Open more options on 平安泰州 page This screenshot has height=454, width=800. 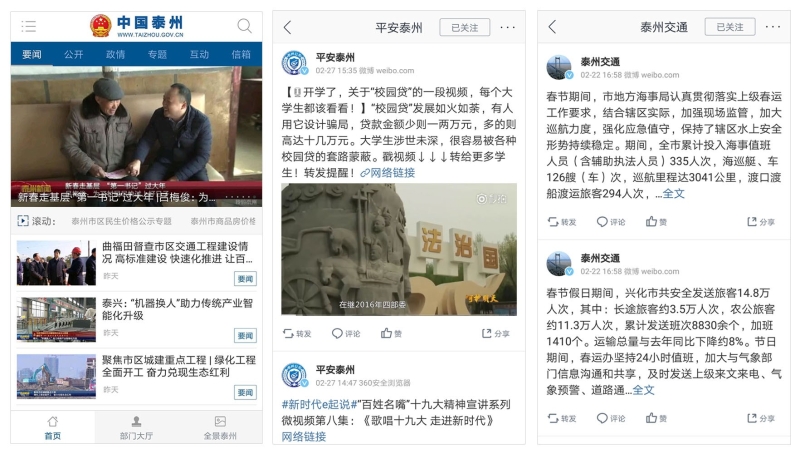coord(508,27)
